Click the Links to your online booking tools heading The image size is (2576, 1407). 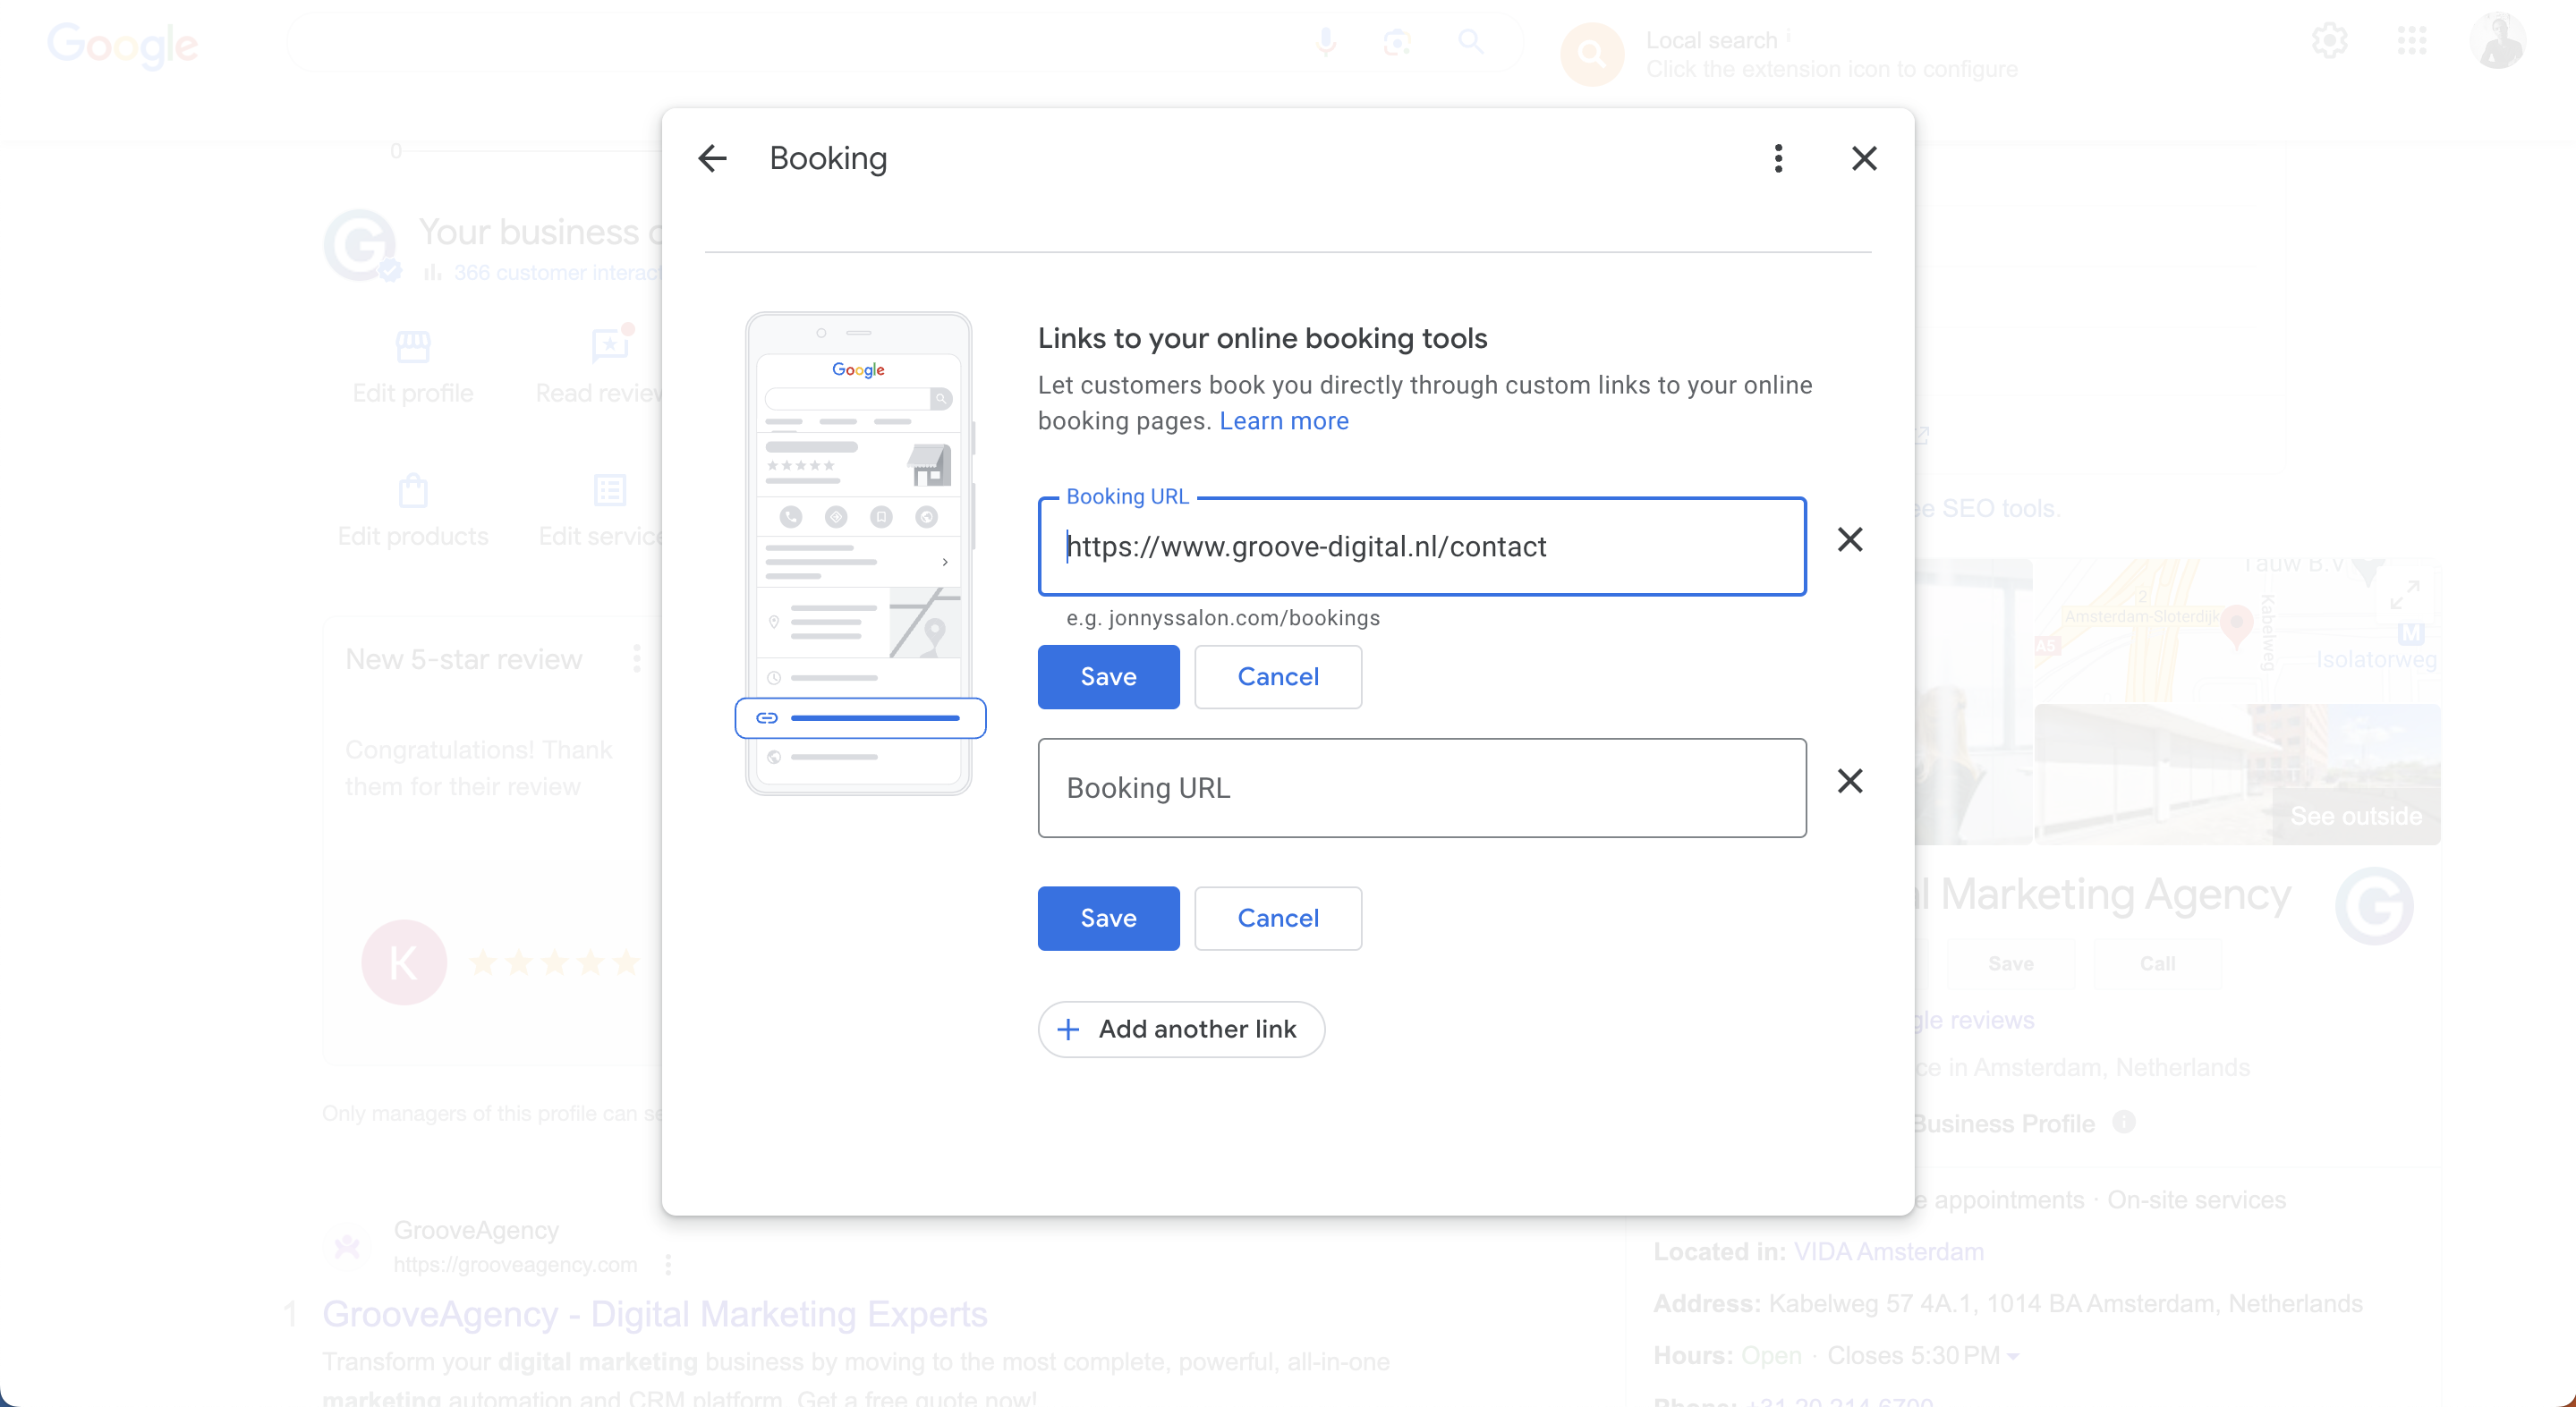1262,338
